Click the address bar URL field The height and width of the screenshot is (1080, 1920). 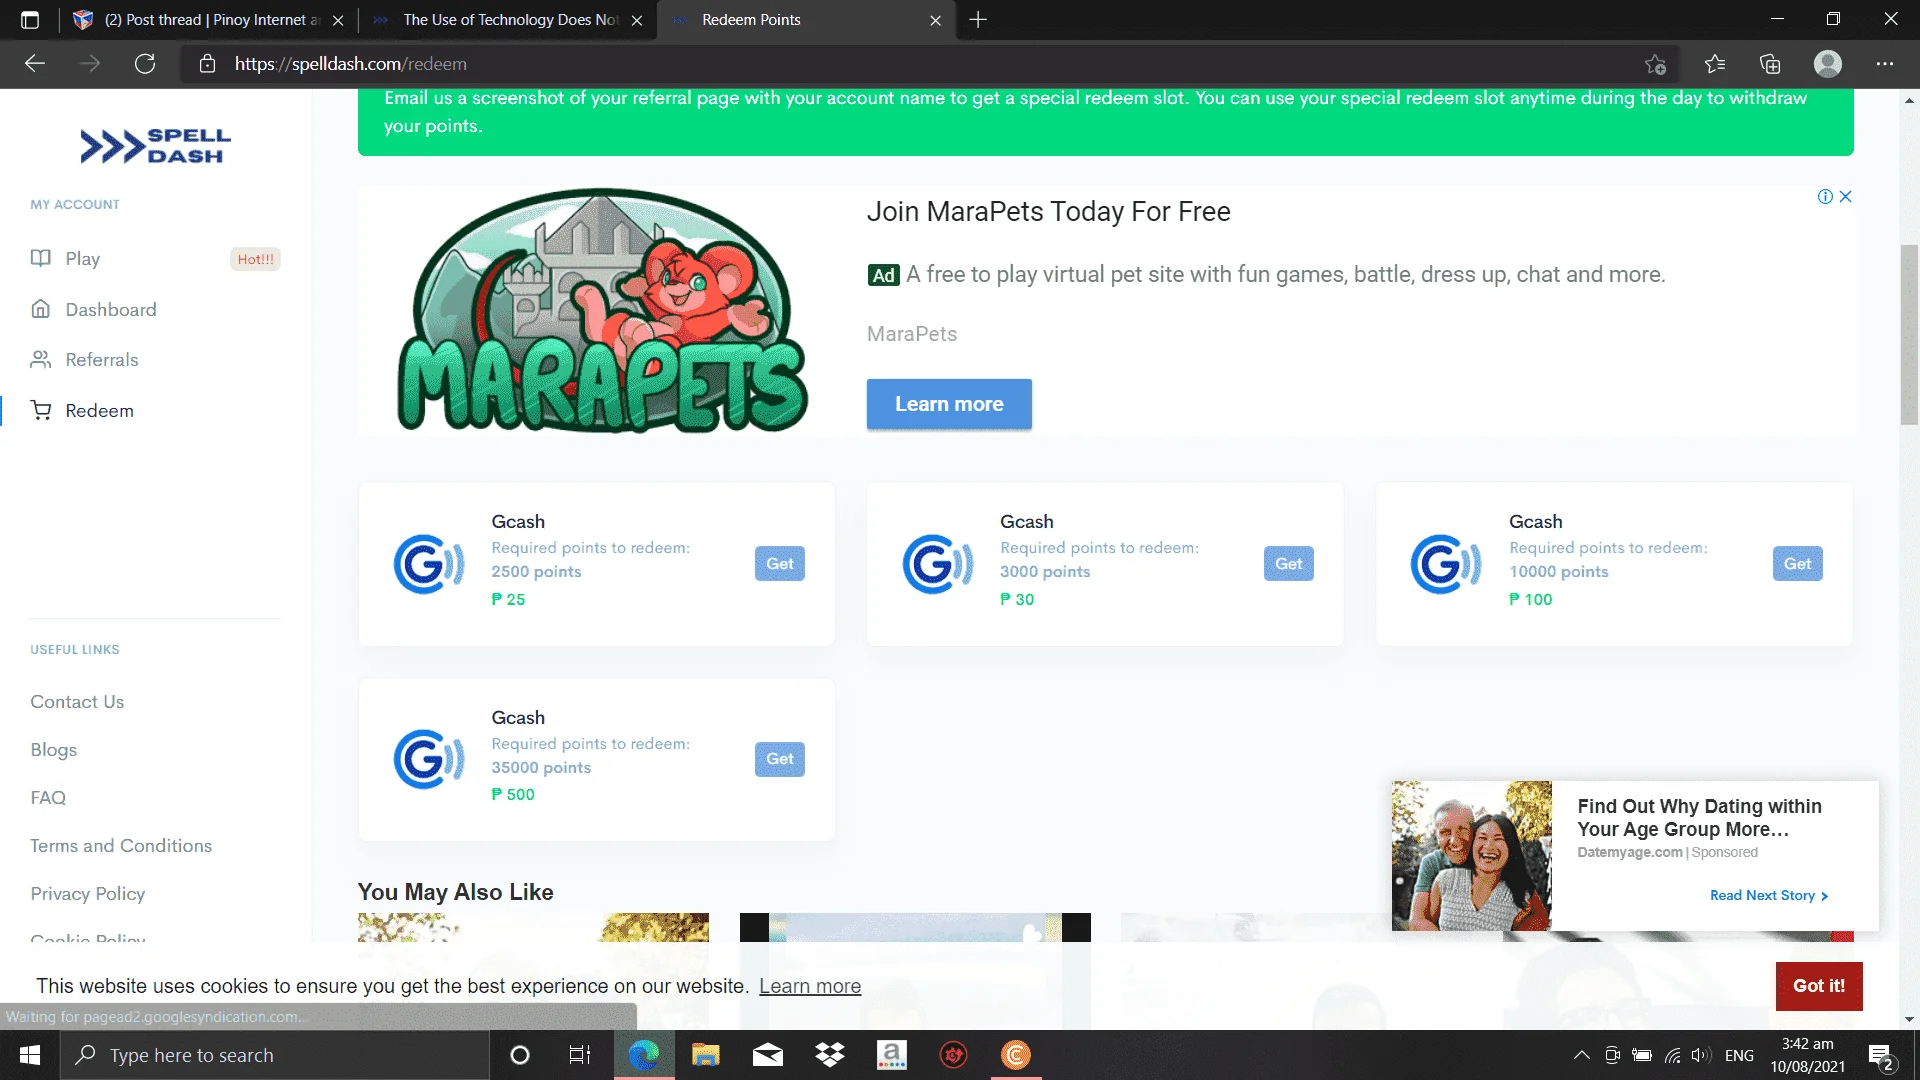(x=930, y=64)
